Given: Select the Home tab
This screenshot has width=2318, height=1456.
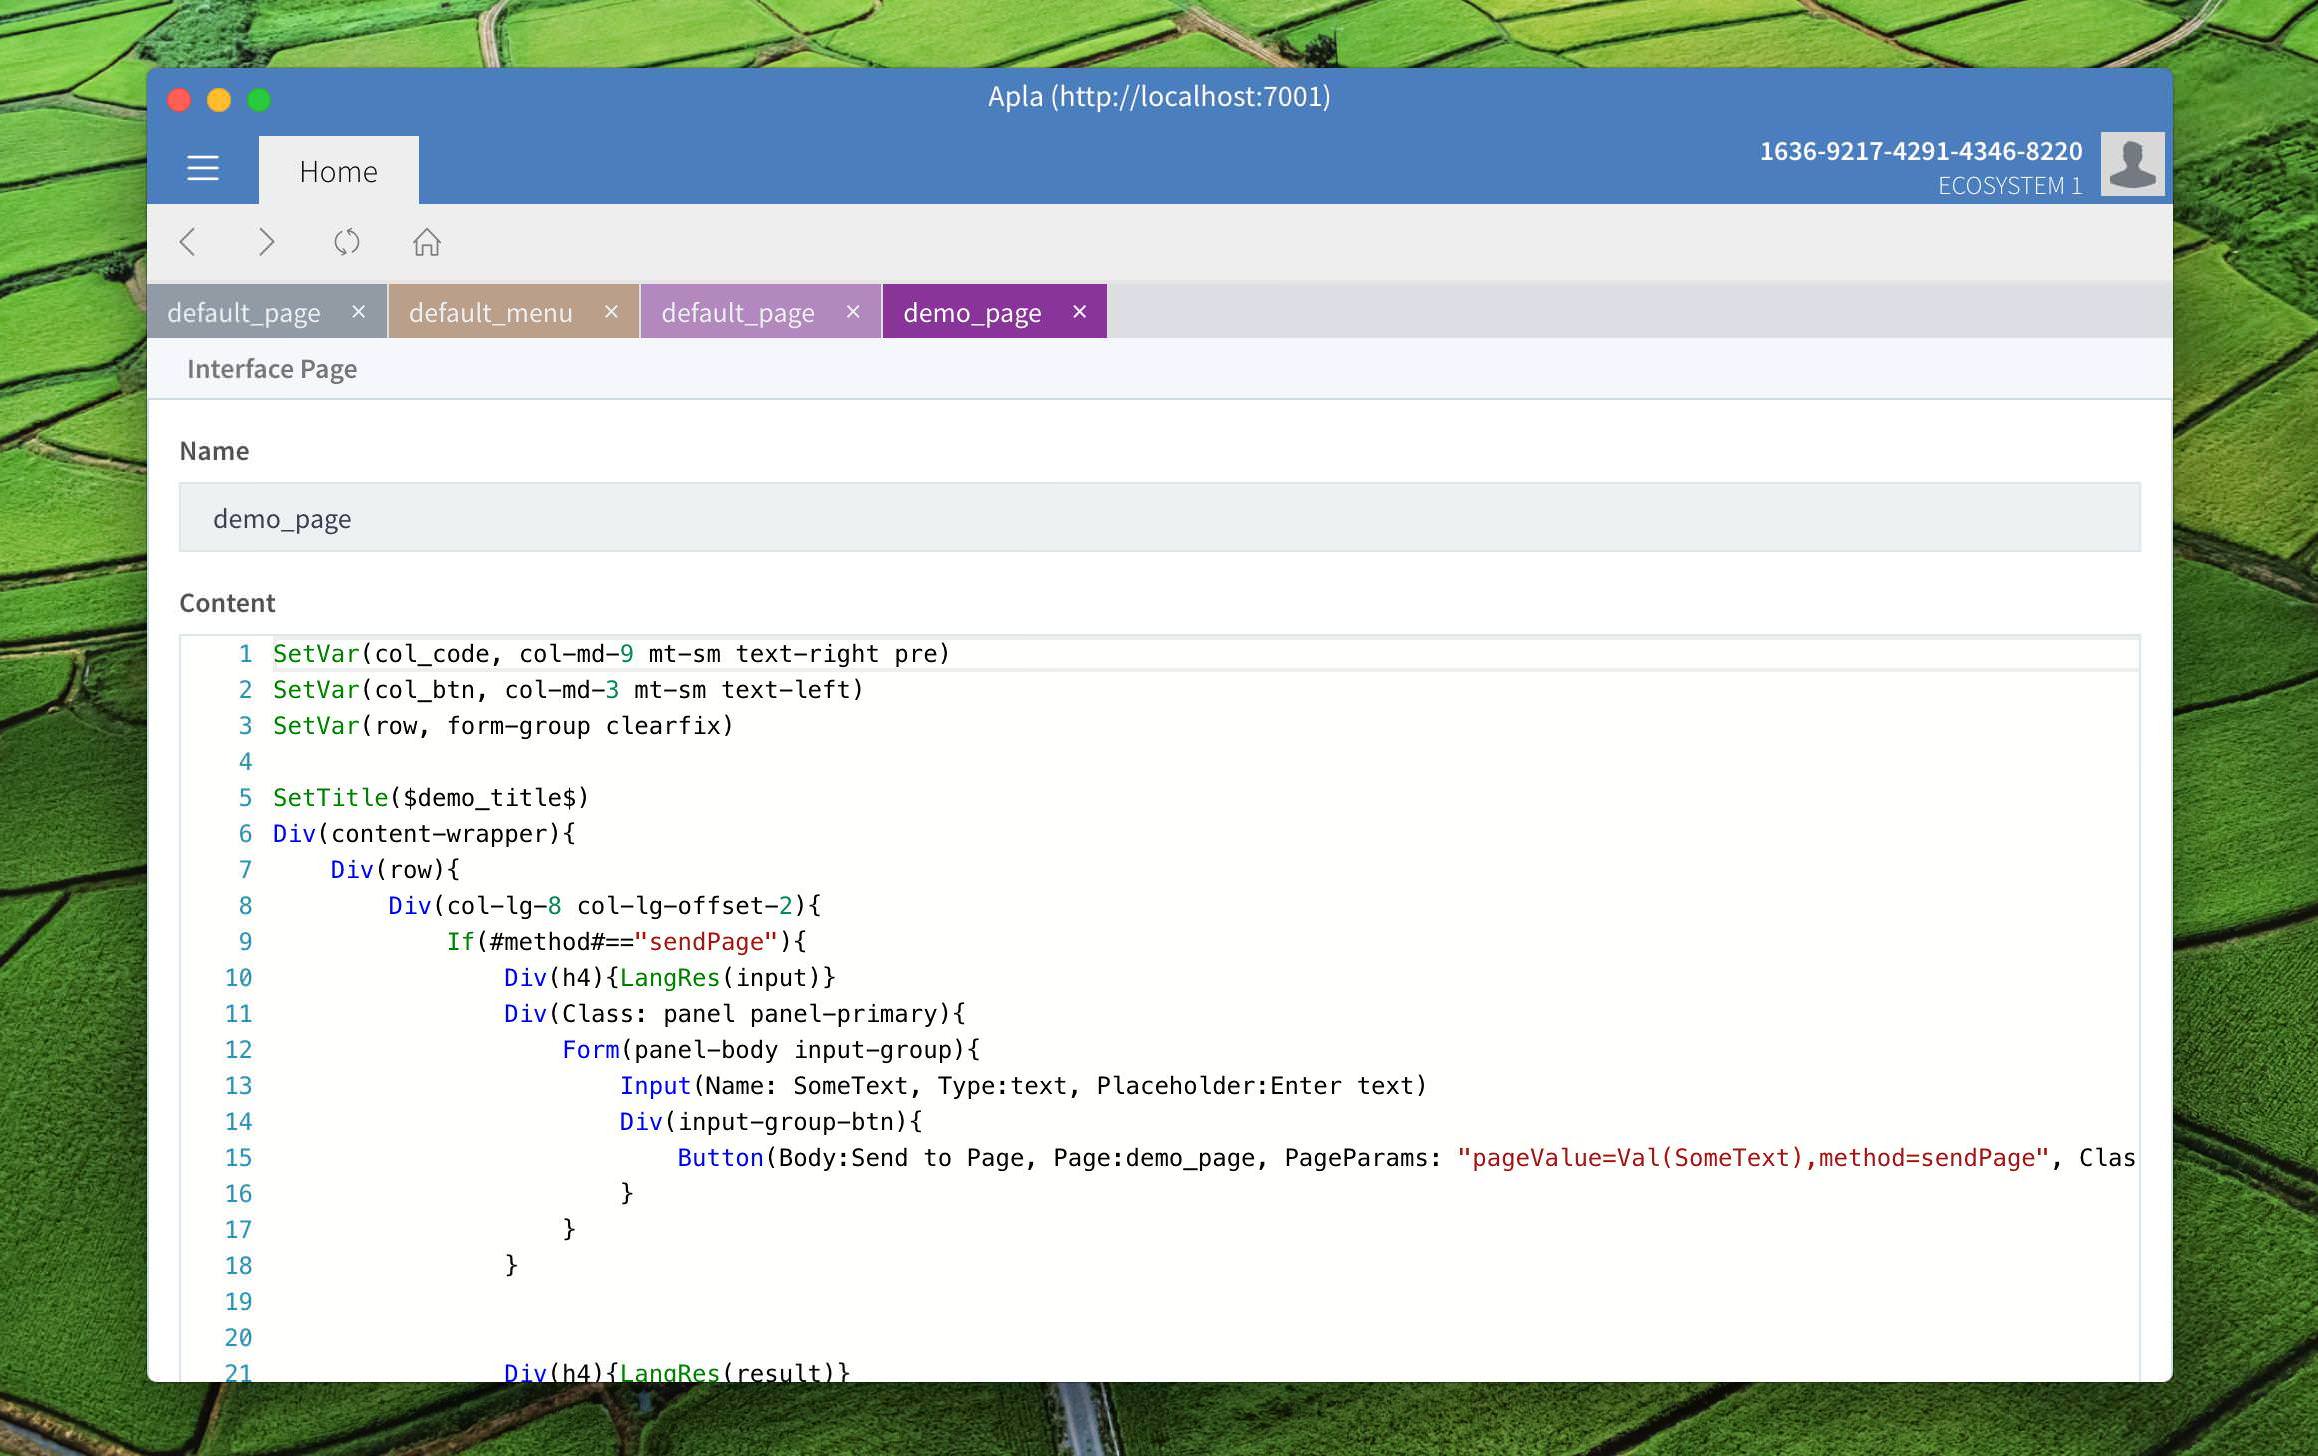Looking at the screenshot, I should pyautogui.click(x=338, y=172).
